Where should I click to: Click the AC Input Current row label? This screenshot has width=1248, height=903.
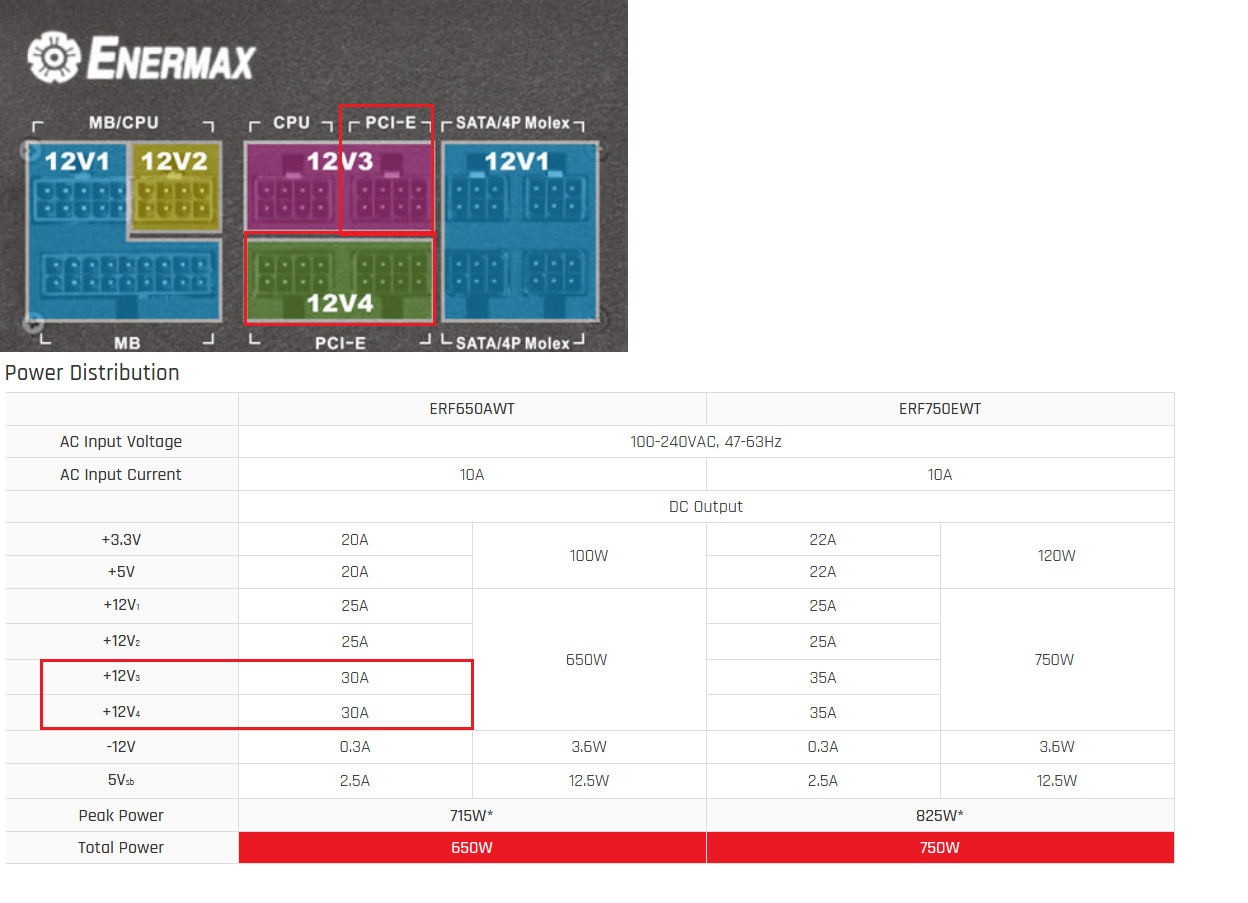click(x=121, y=475)
